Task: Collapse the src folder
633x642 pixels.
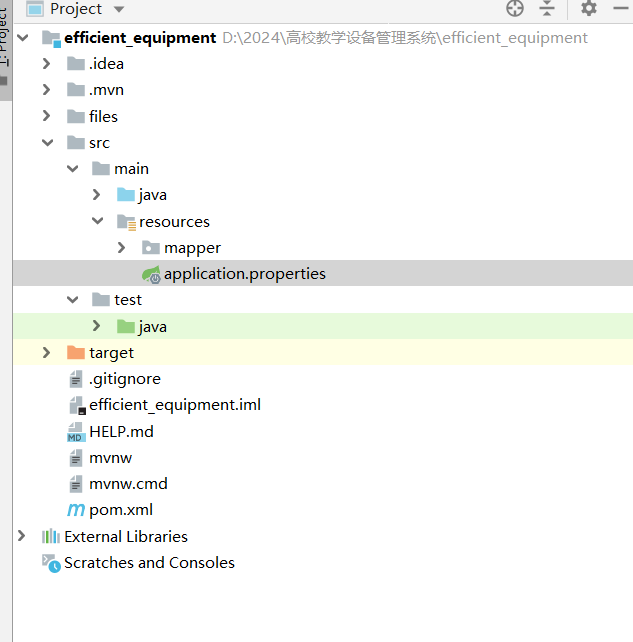Action: point(47,143)
